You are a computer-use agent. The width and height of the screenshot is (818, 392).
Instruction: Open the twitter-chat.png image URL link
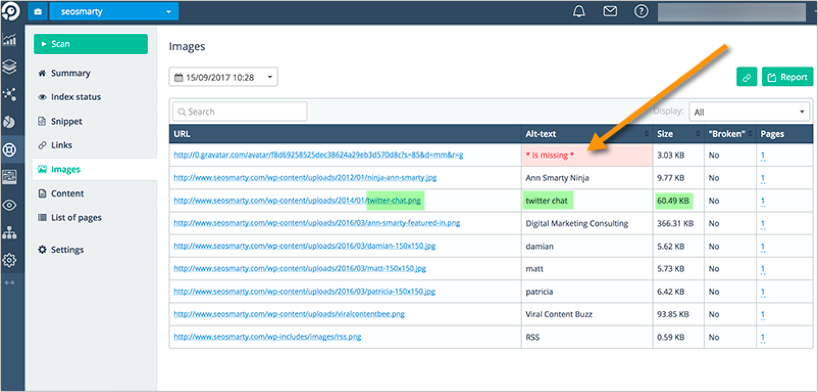[299, 200]
